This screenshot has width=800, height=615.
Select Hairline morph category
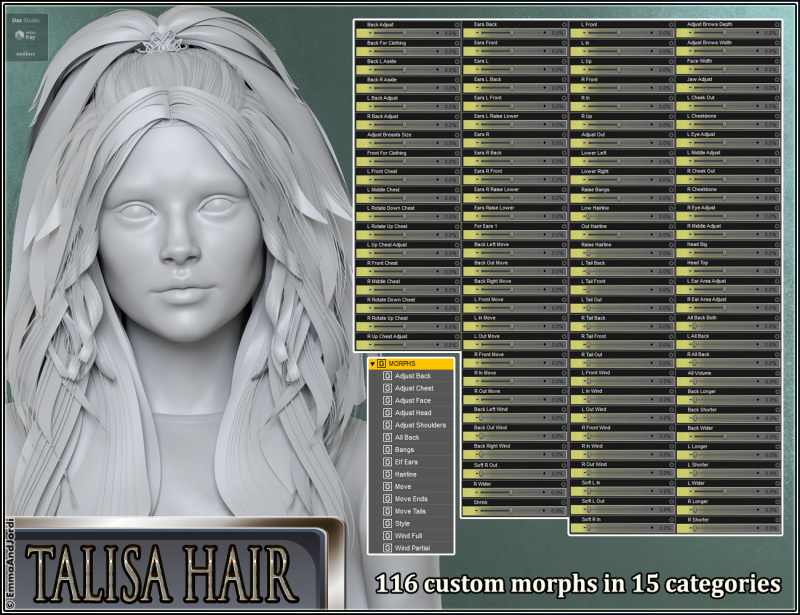click(405, 474)
